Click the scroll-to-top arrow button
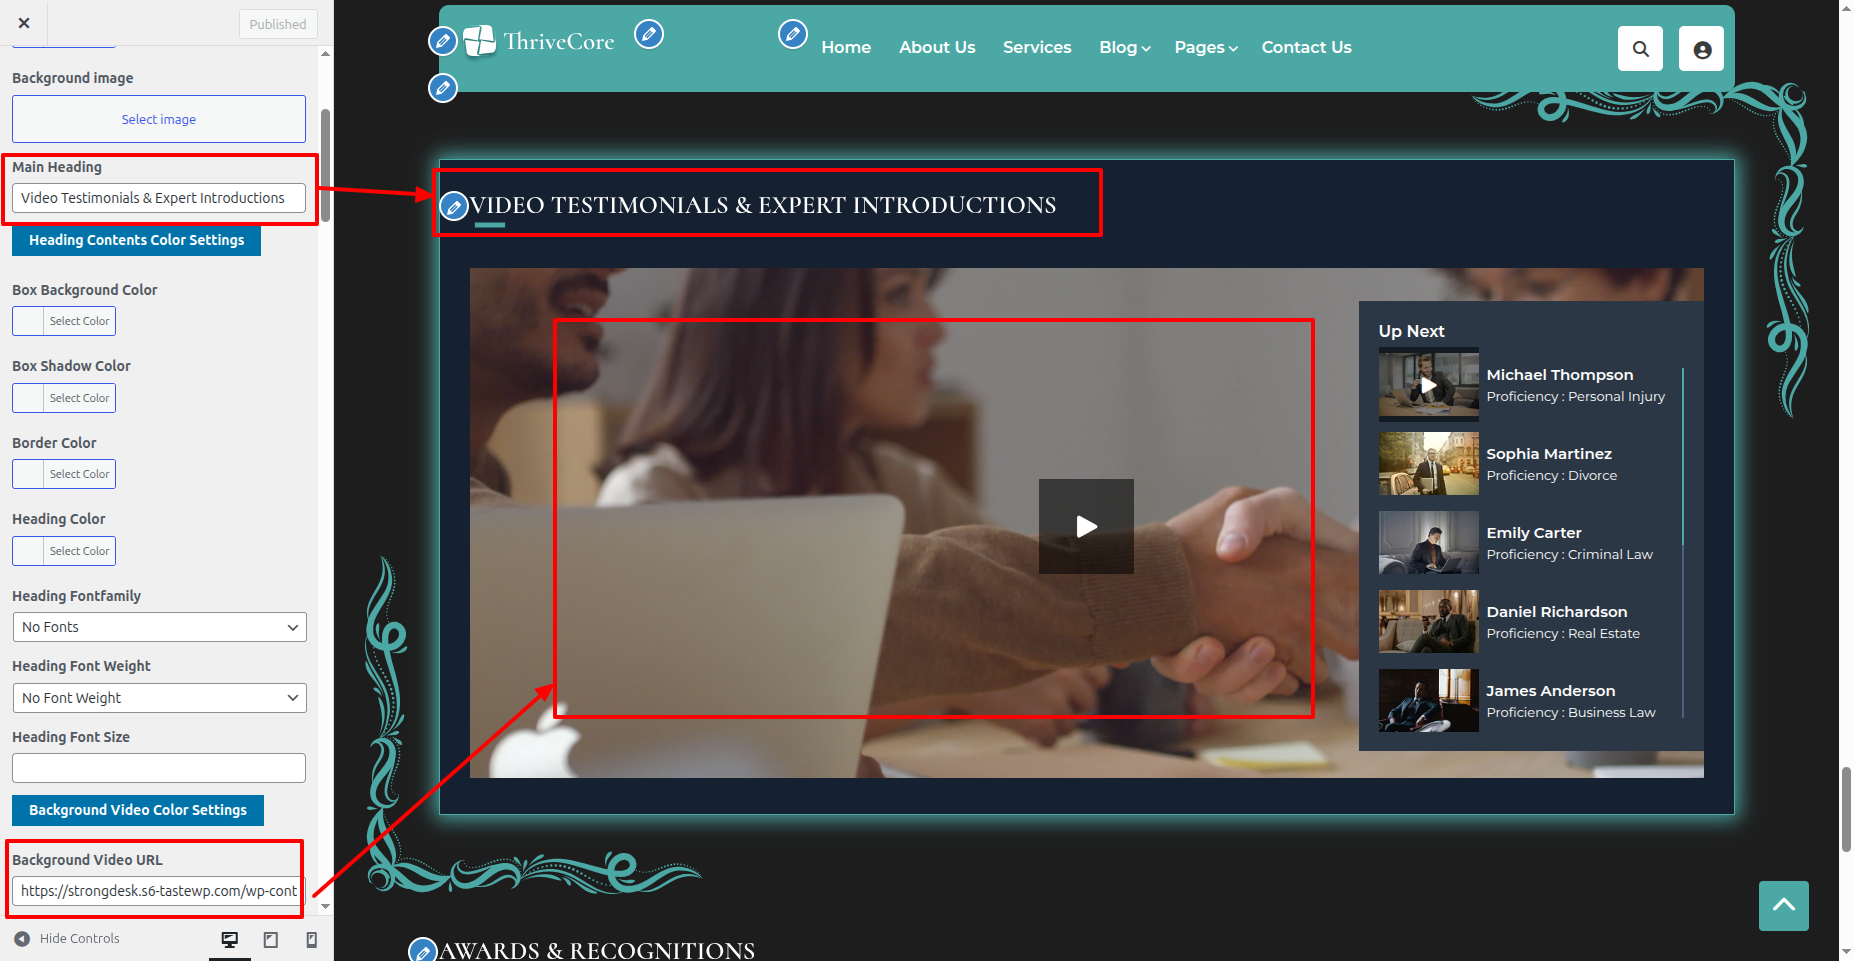Viewport: 1854px width, 961px height. tap(1783, 905)
